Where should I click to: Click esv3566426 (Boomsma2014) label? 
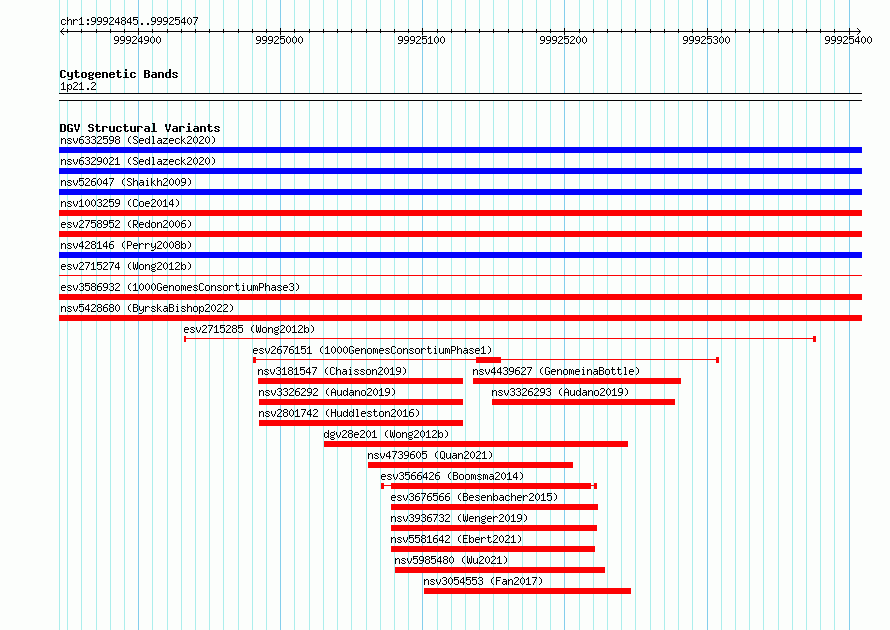(x=452, y=476)
